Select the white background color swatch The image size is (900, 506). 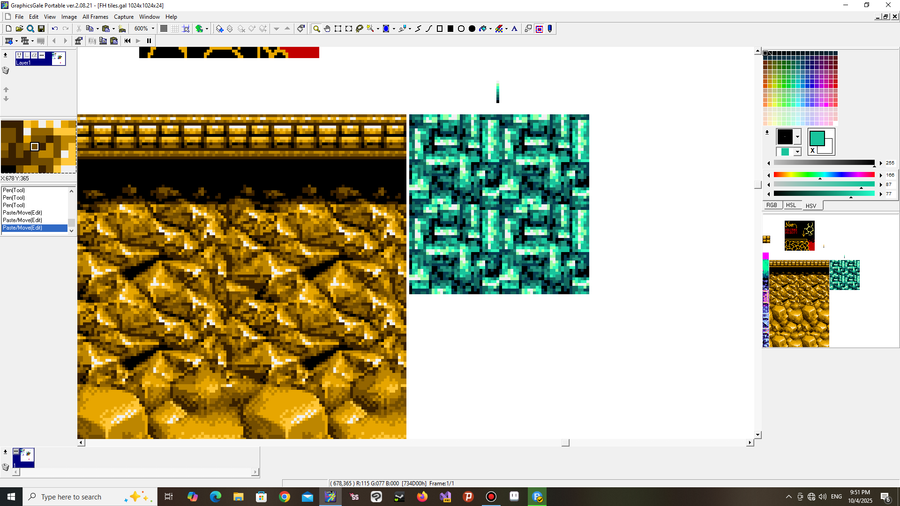pyautogui.click(x=827, y=148)
